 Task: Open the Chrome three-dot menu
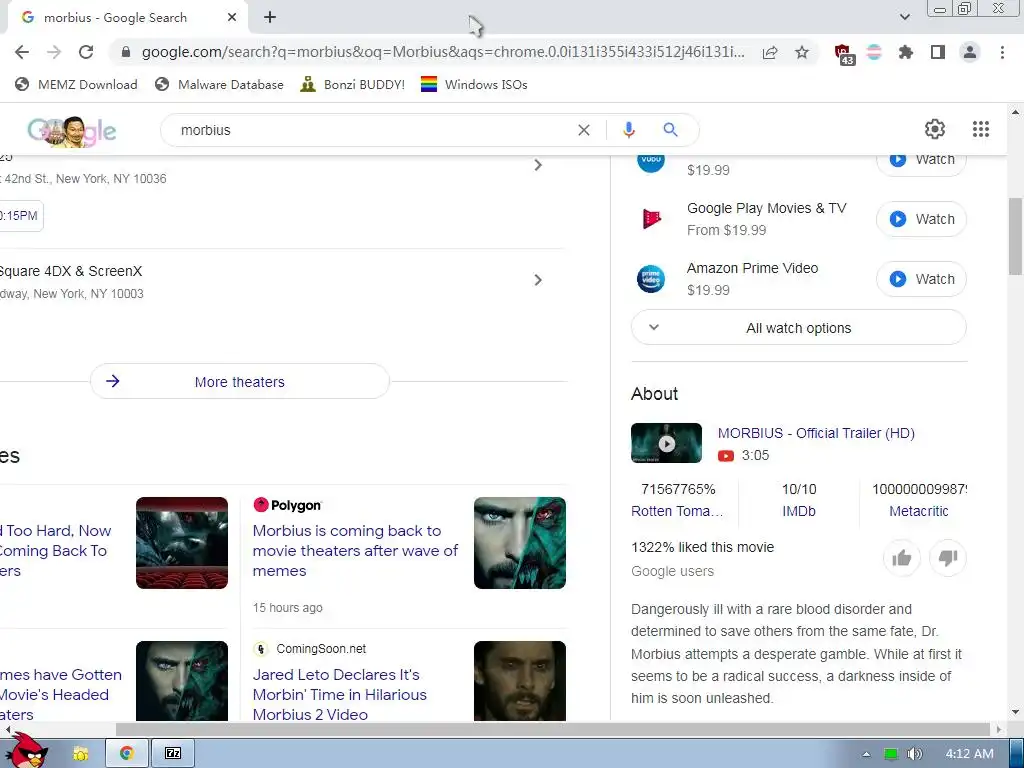point(1002,52)
